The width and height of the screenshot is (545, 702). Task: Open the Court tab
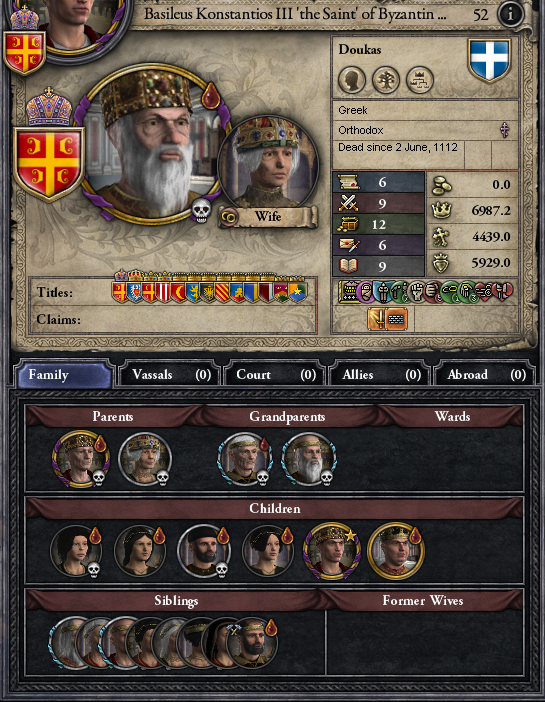click(x=276, y=374)
